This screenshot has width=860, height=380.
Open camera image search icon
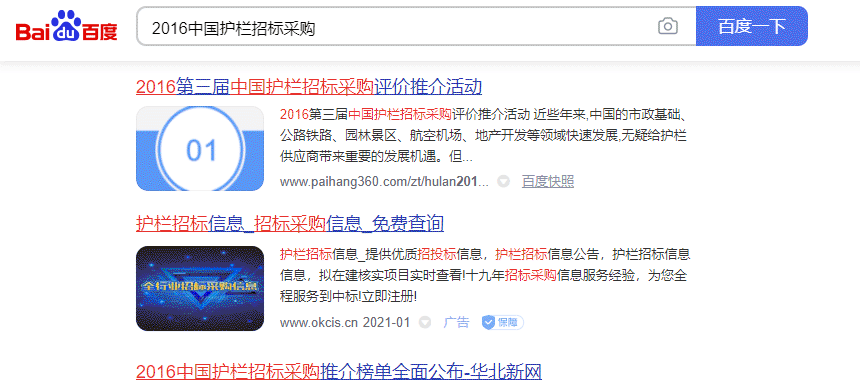pos(667,26)
